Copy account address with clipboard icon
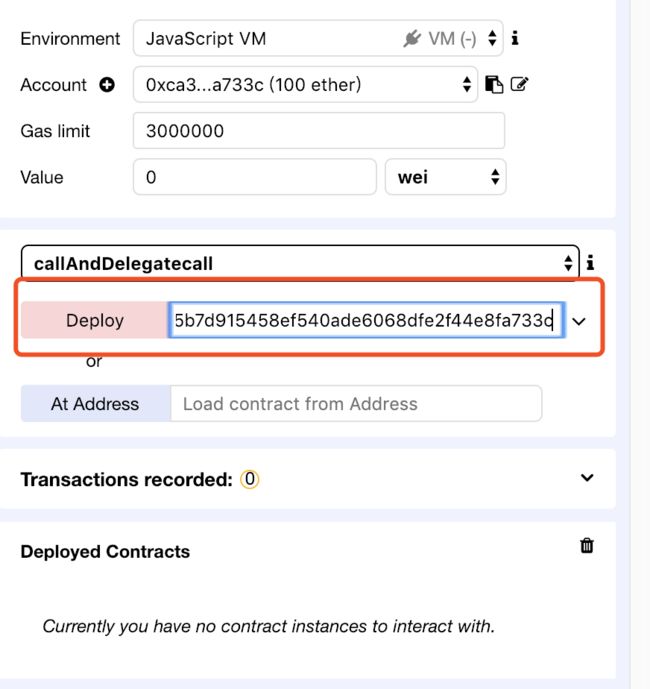650x689 pixels. [494, 84]
